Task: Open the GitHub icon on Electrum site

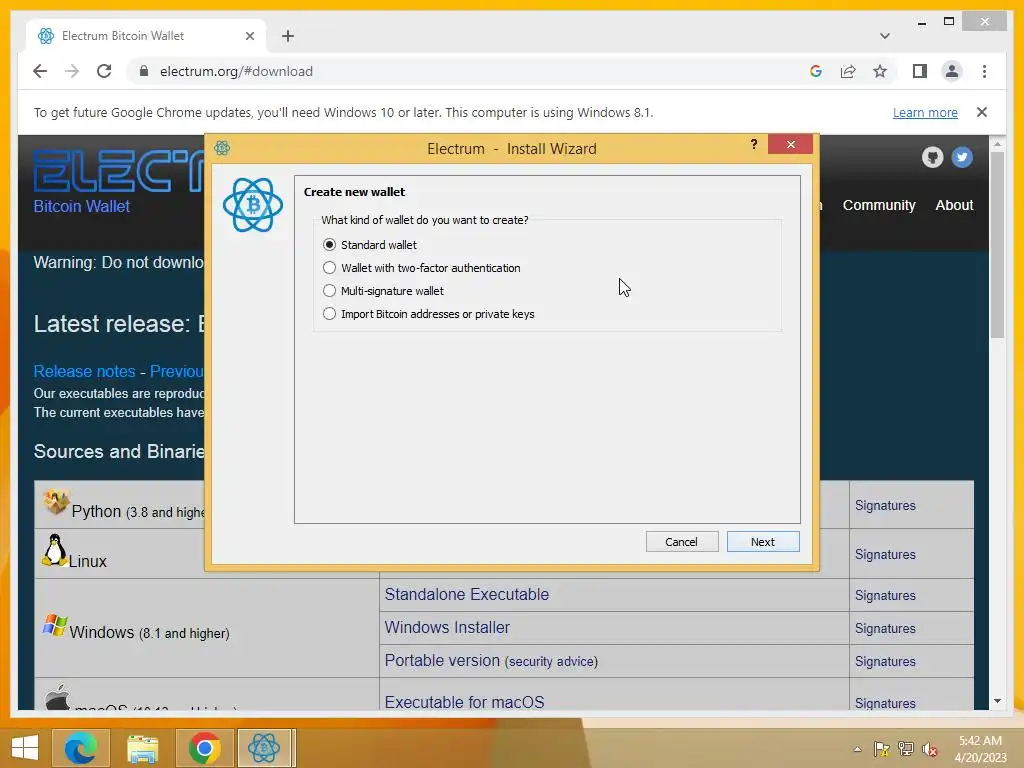Action: point(933,157)
